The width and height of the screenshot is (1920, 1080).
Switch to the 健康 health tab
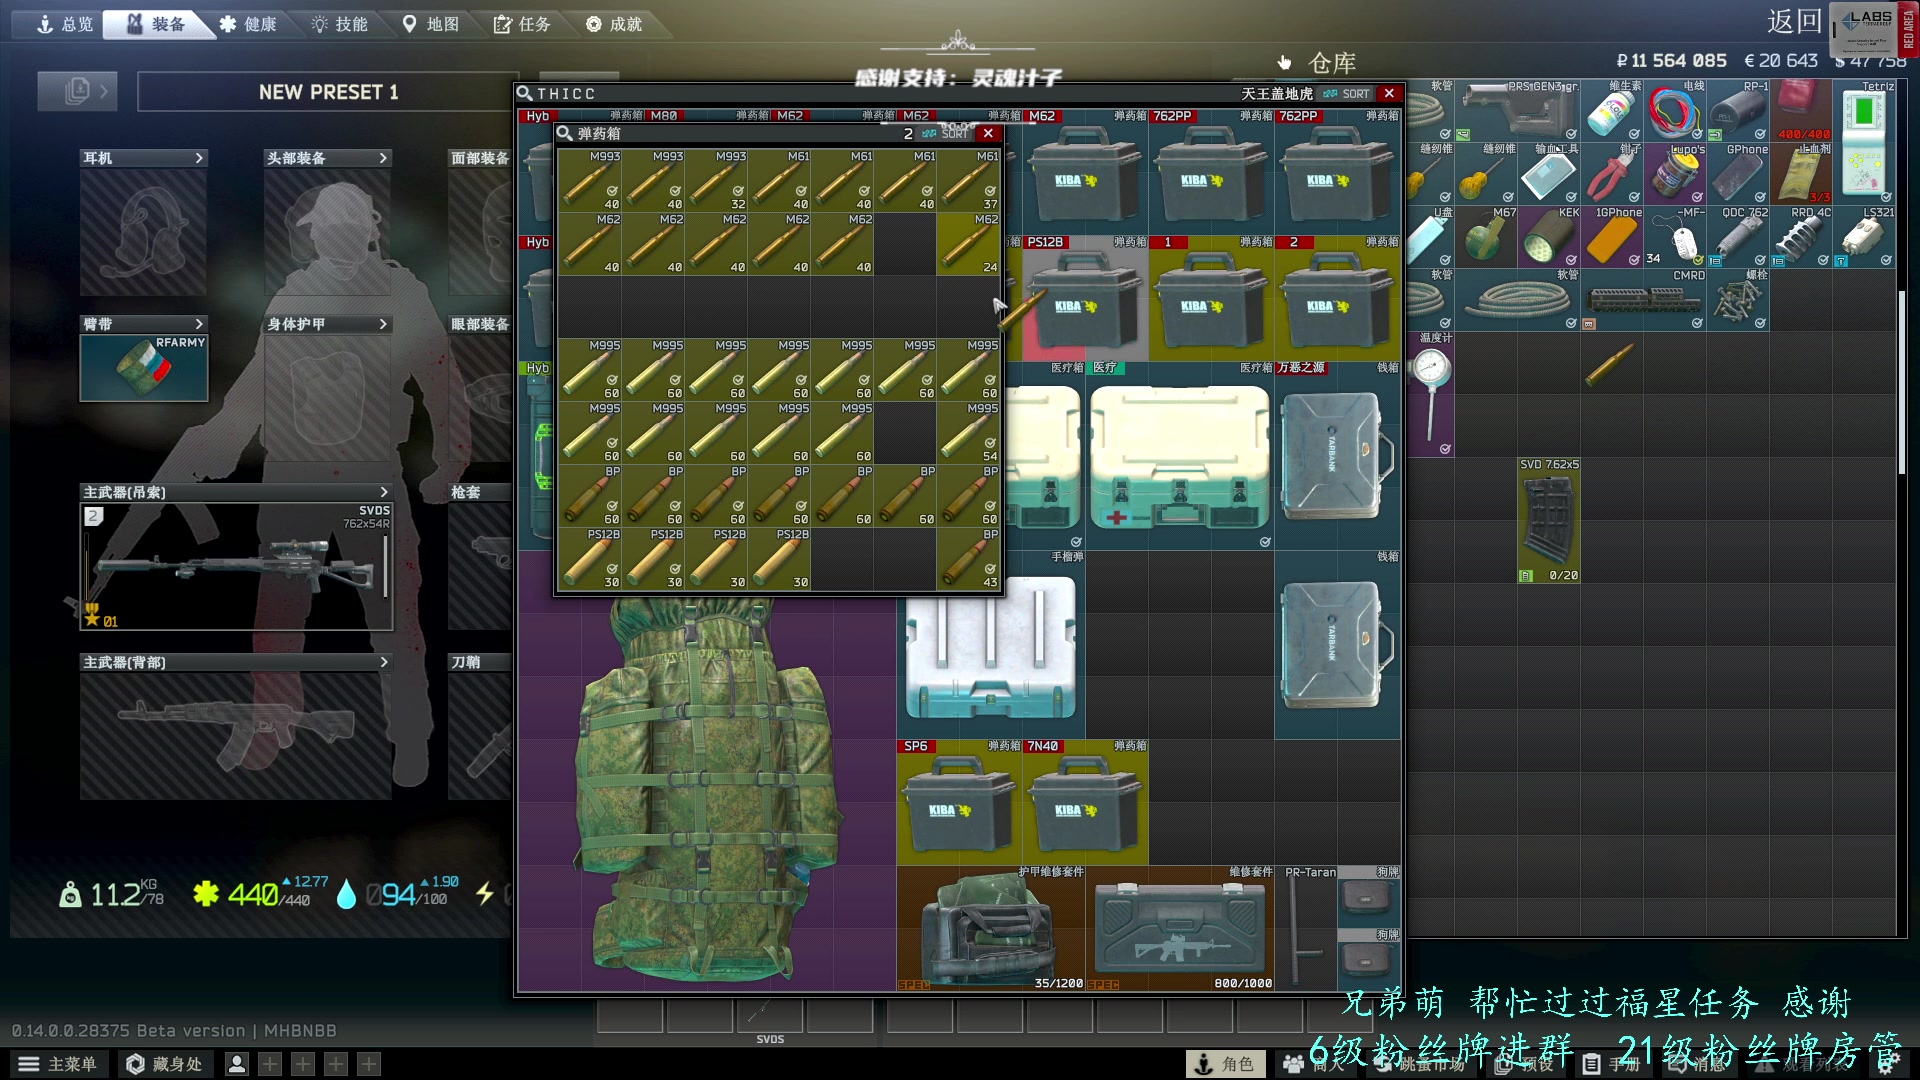point(247,24)
